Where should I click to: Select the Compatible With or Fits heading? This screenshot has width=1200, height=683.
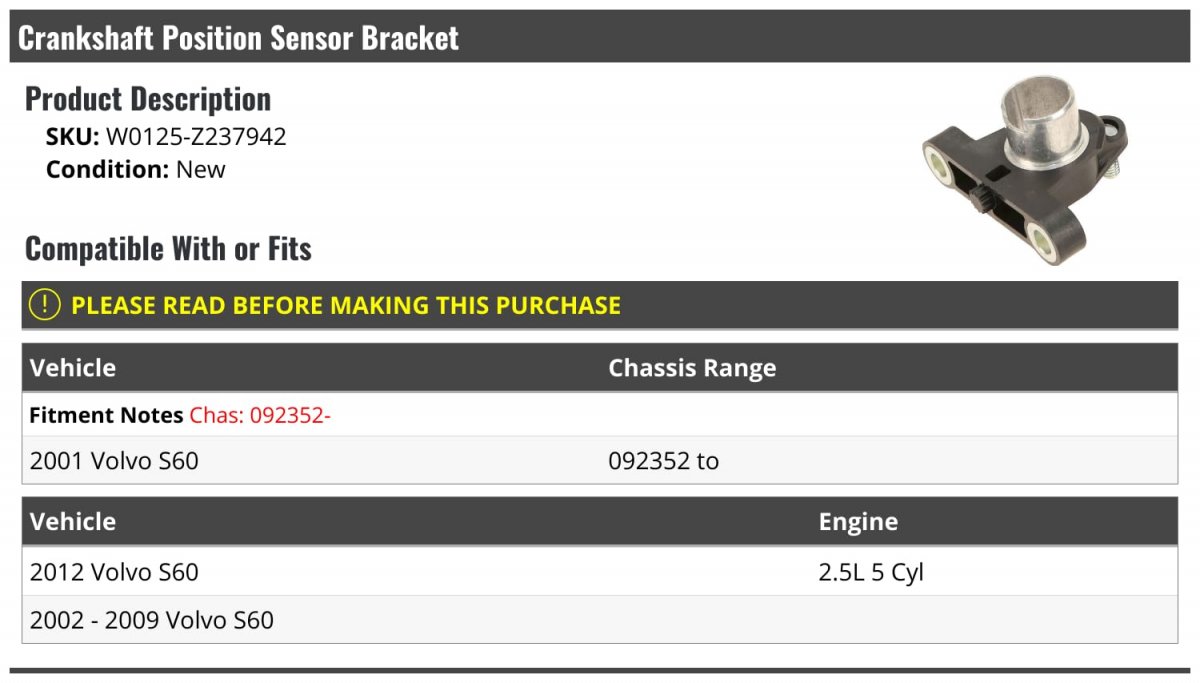click(x=168, y=248)
